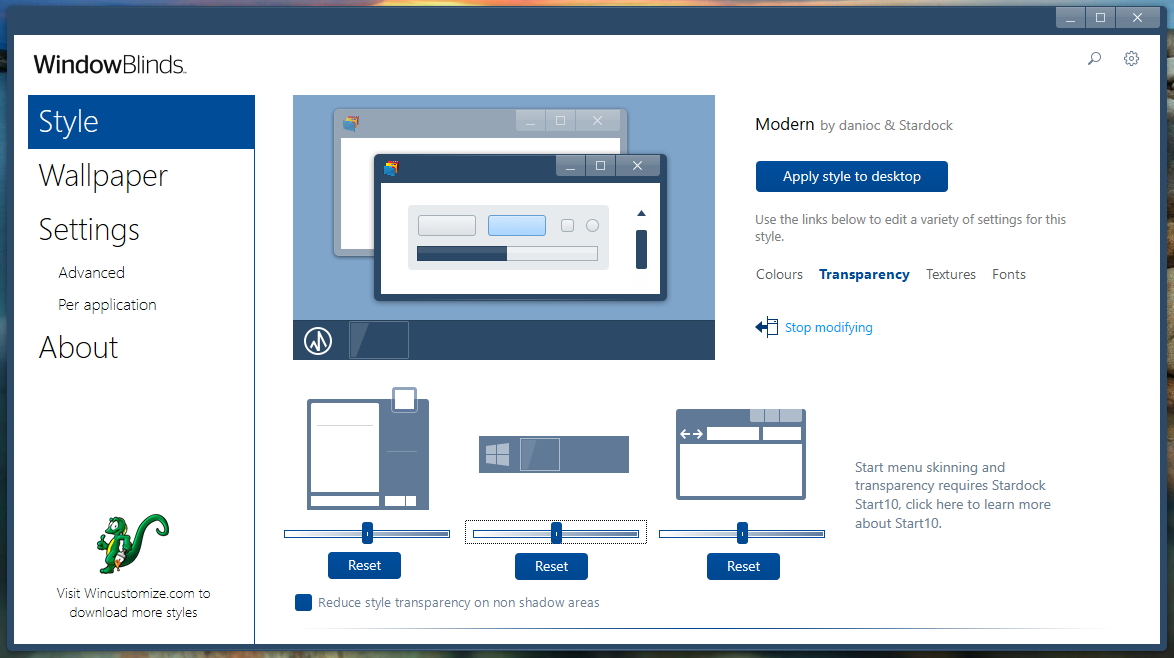Image resolution: width=1174 pixels, height=658 pixels.
Task: Click the Wincustomize green lizard mascot
Action: coord(133,543)
